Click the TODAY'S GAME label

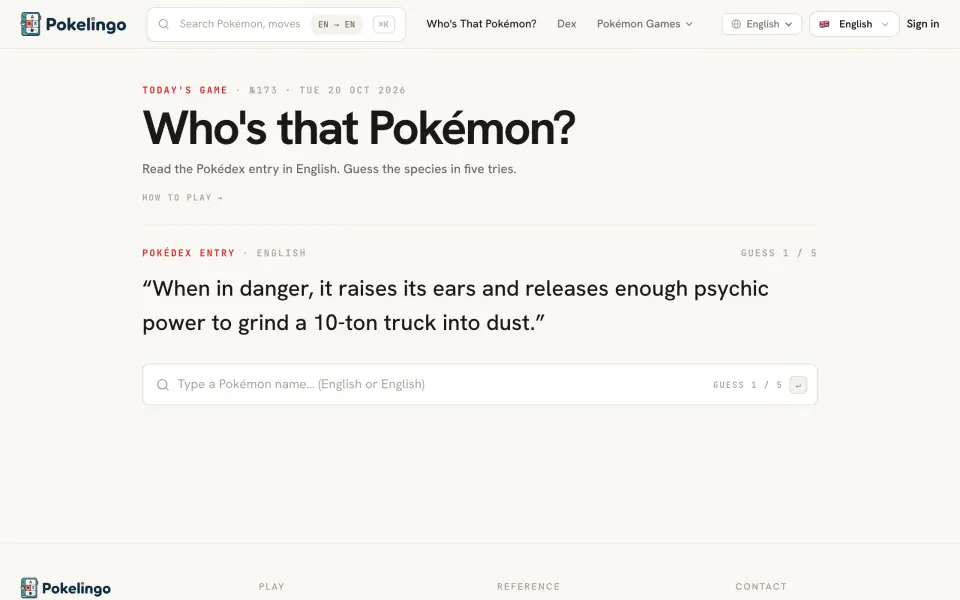tap(184, 90)
